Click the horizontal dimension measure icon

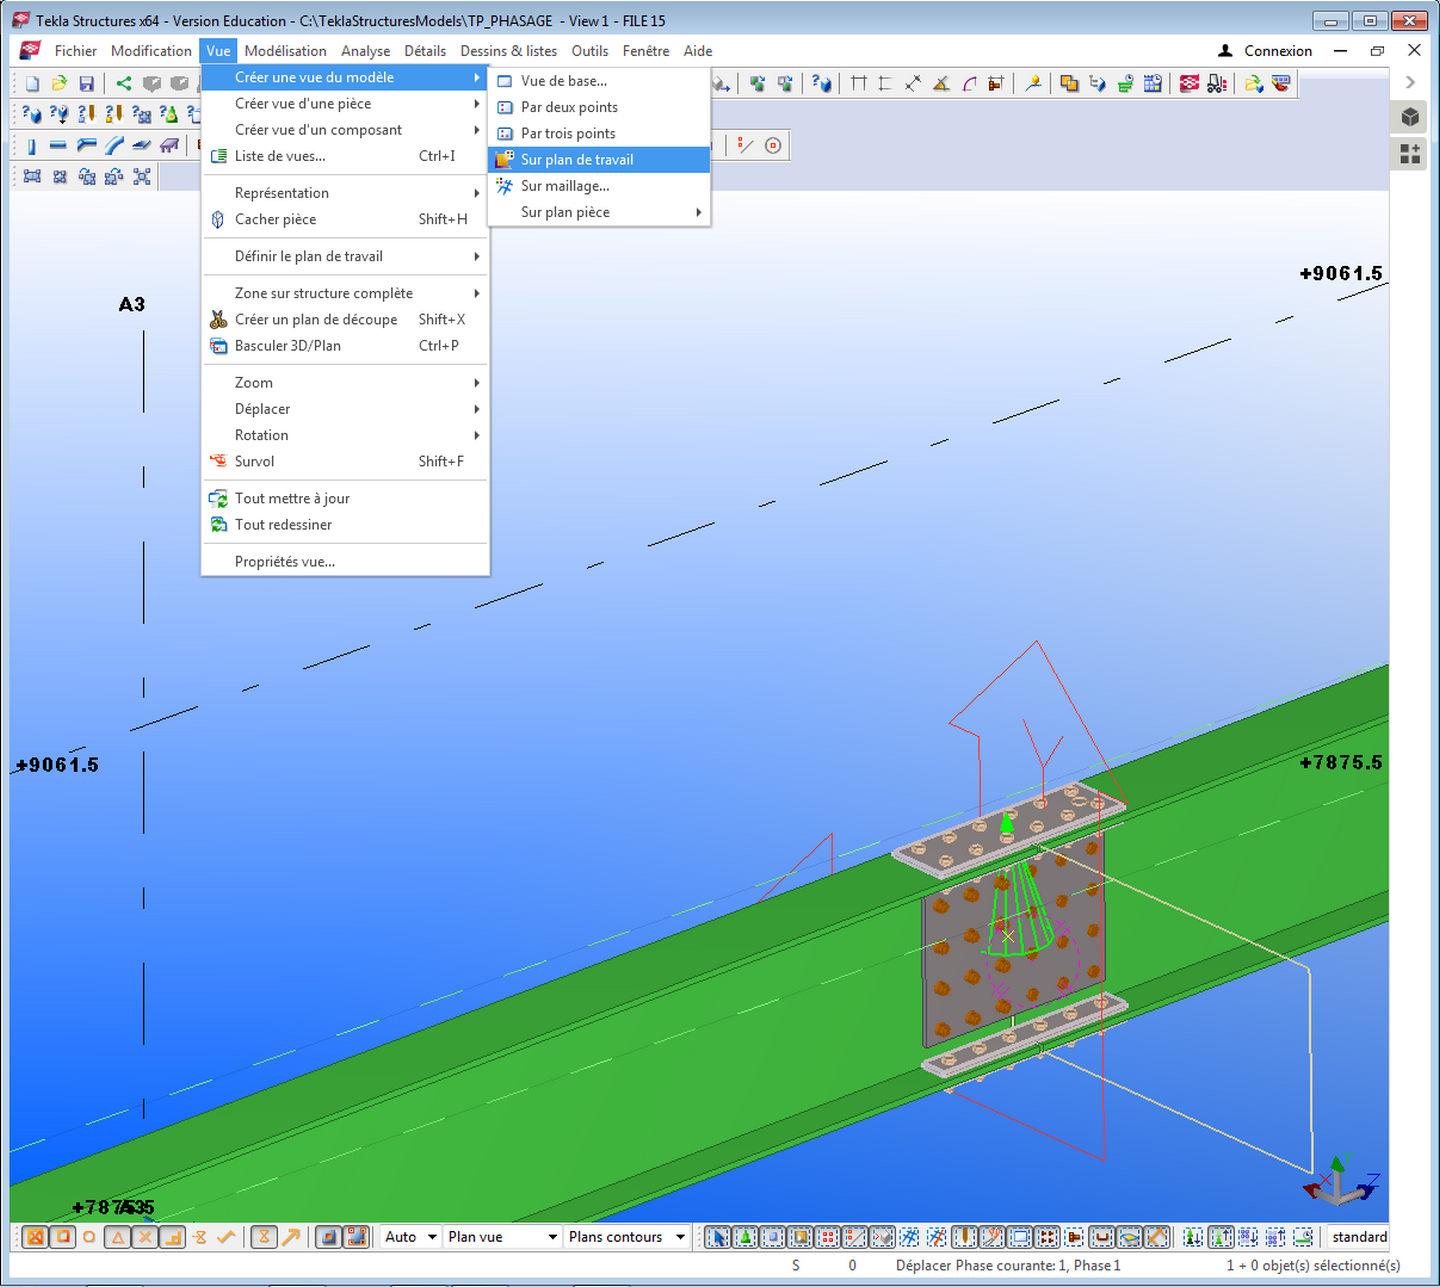(x=858, y=83)
